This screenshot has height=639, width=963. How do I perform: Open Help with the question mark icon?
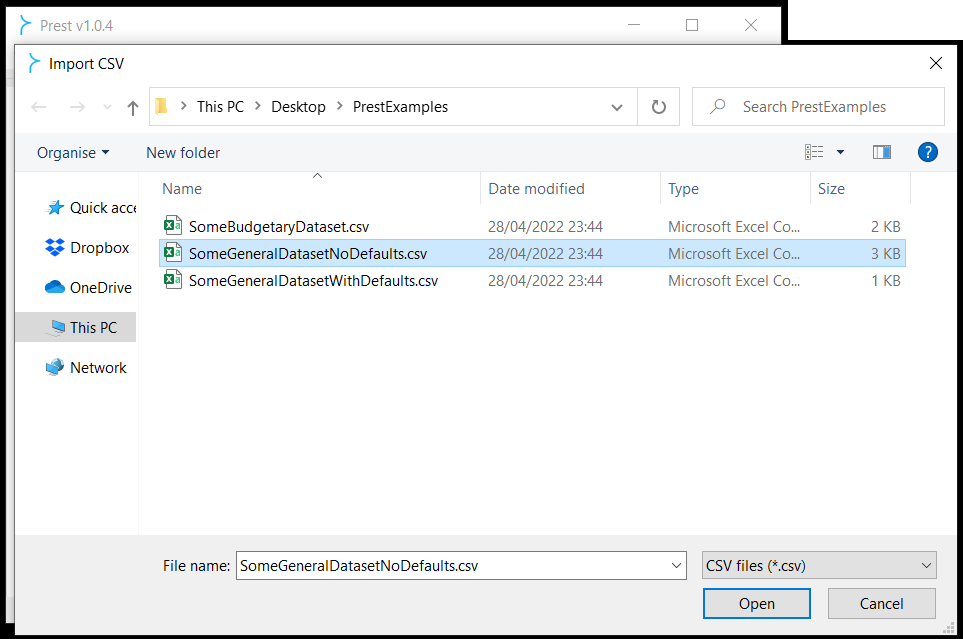pos(927,152)
